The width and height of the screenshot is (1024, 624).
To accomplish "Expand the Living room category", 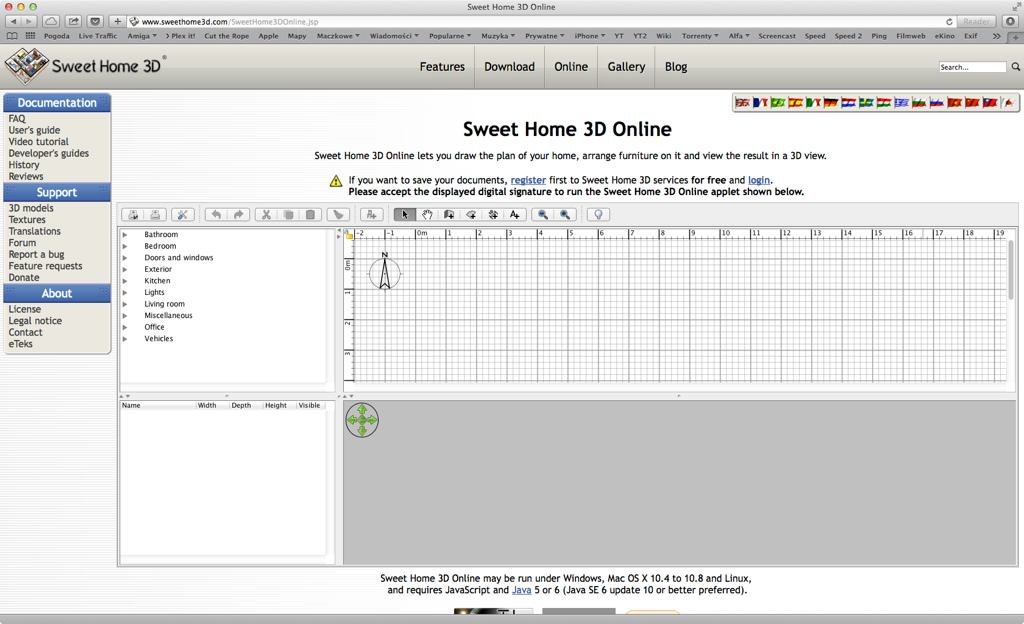I will pyautogui.click(x=125, y=304).
